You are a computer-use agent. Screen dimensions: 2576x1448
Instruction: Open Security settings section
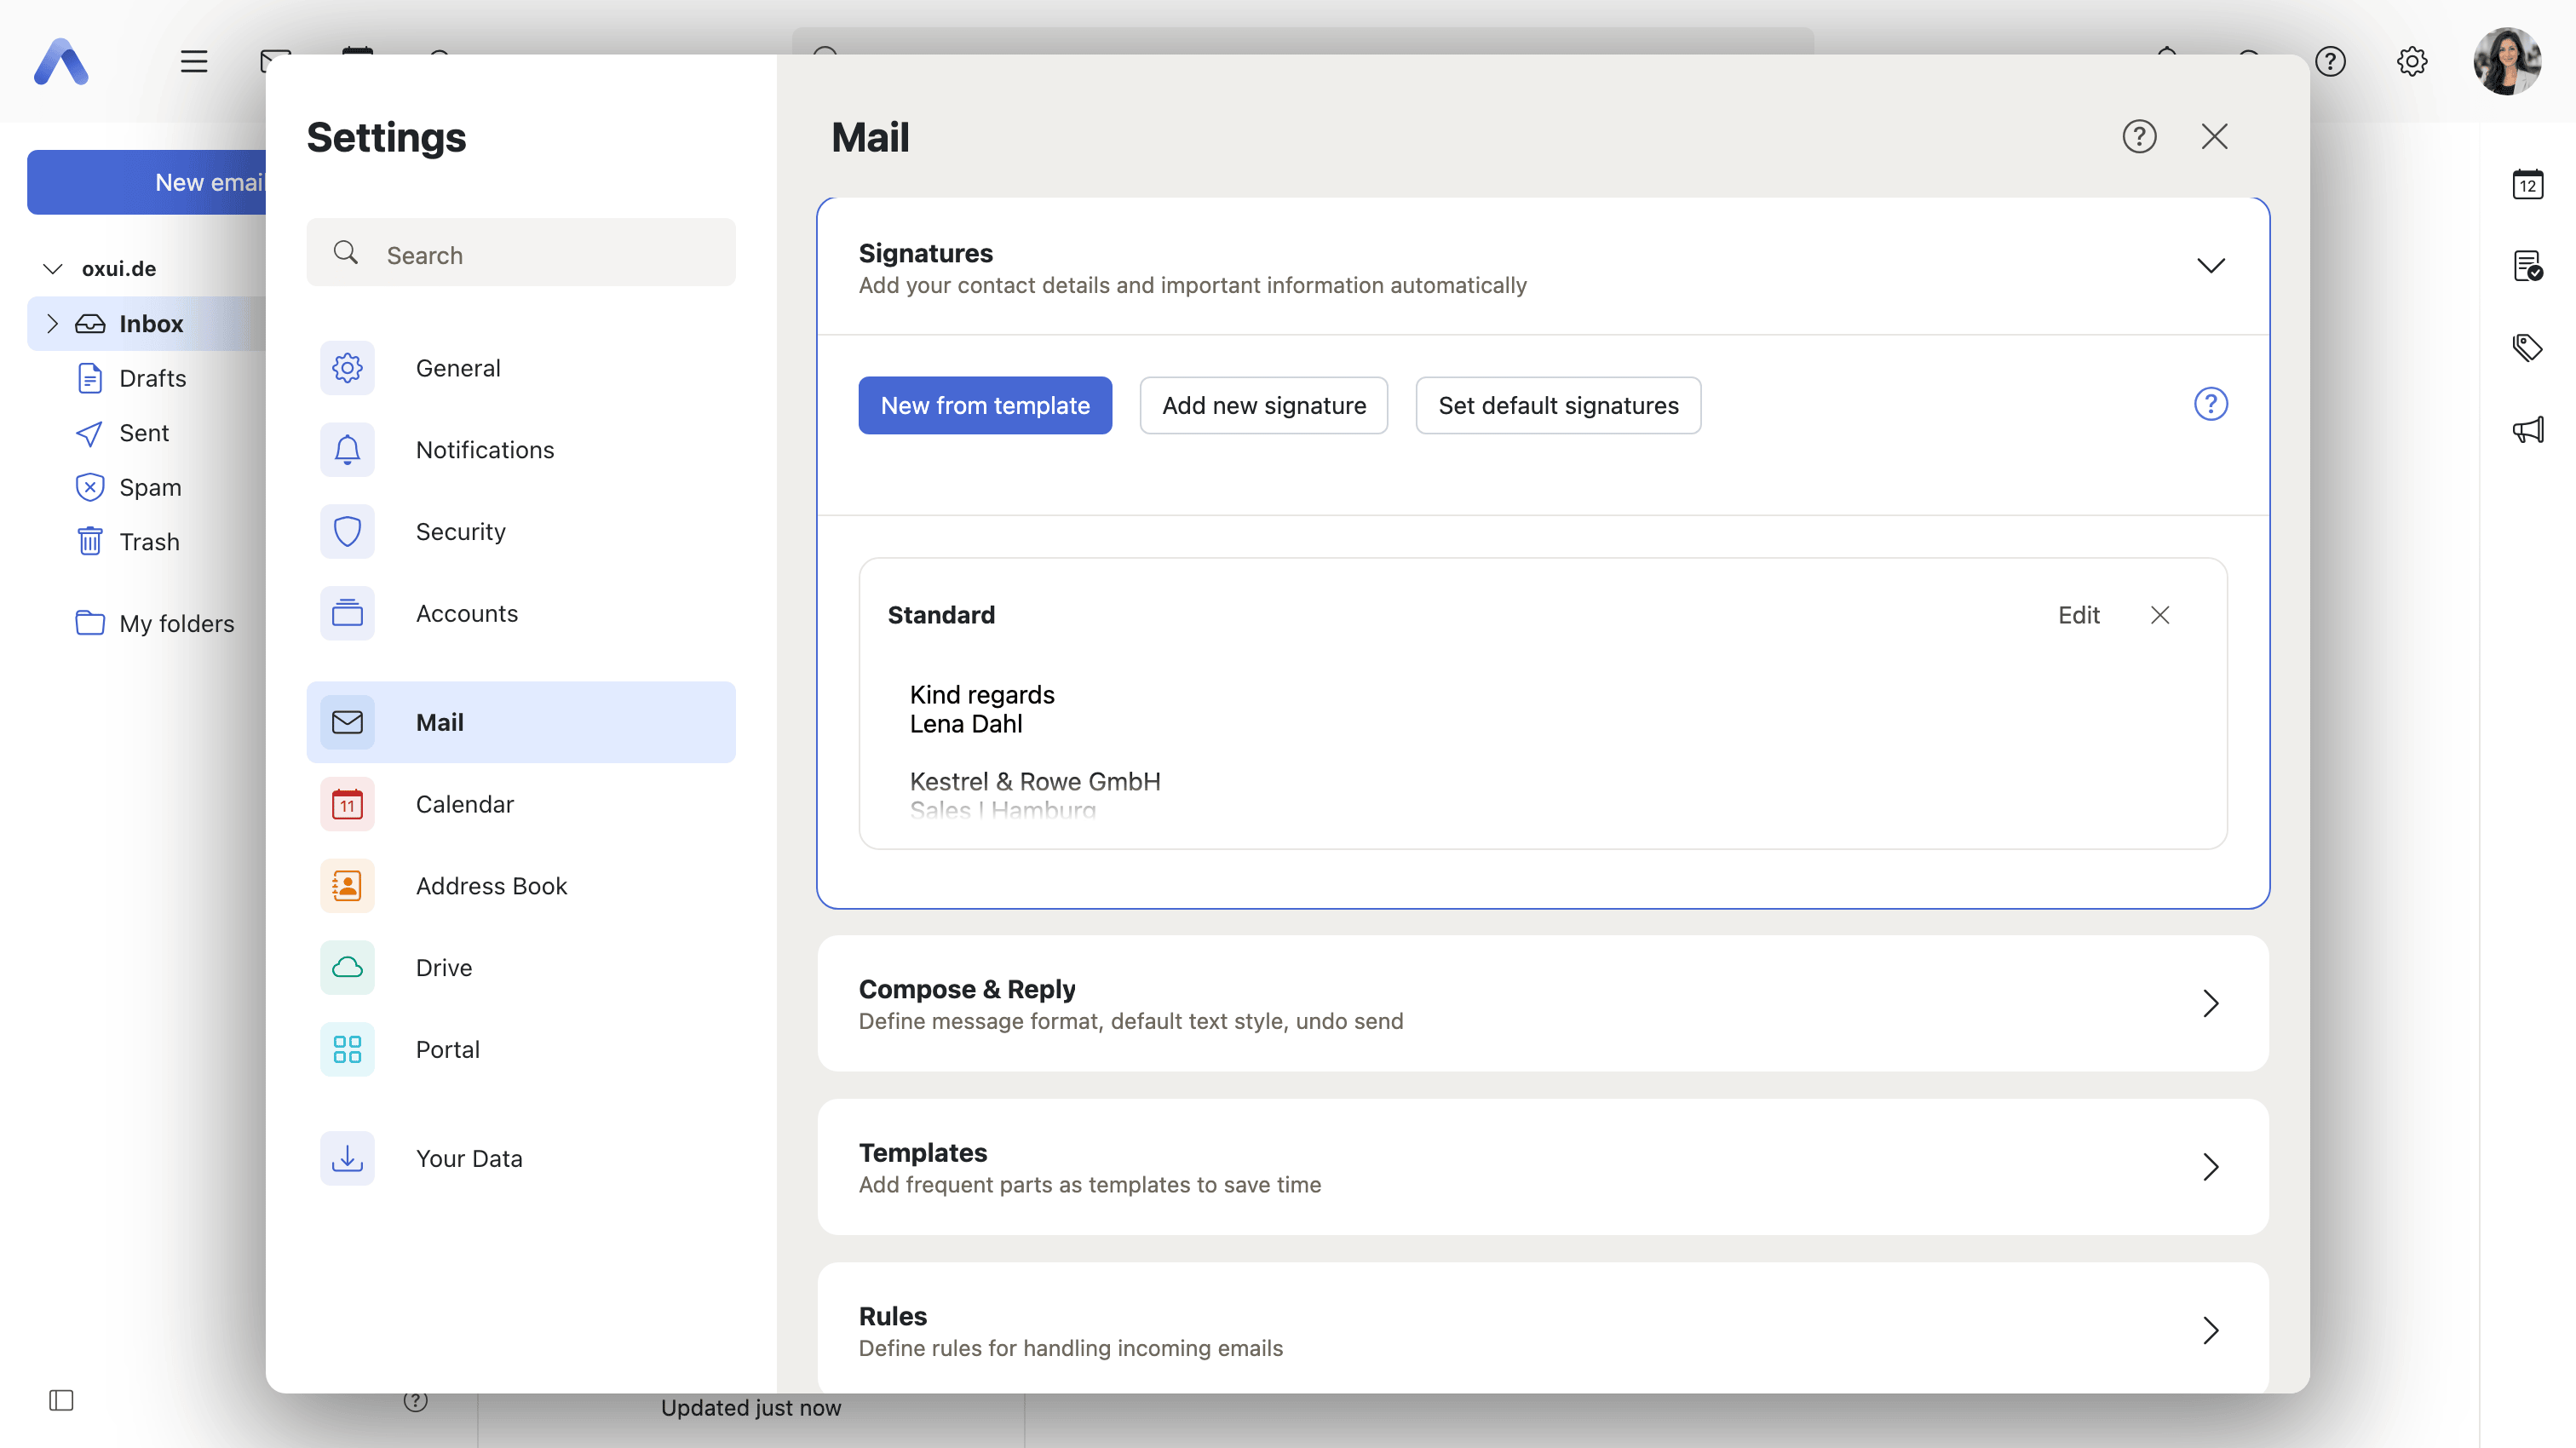click(520, 532)
